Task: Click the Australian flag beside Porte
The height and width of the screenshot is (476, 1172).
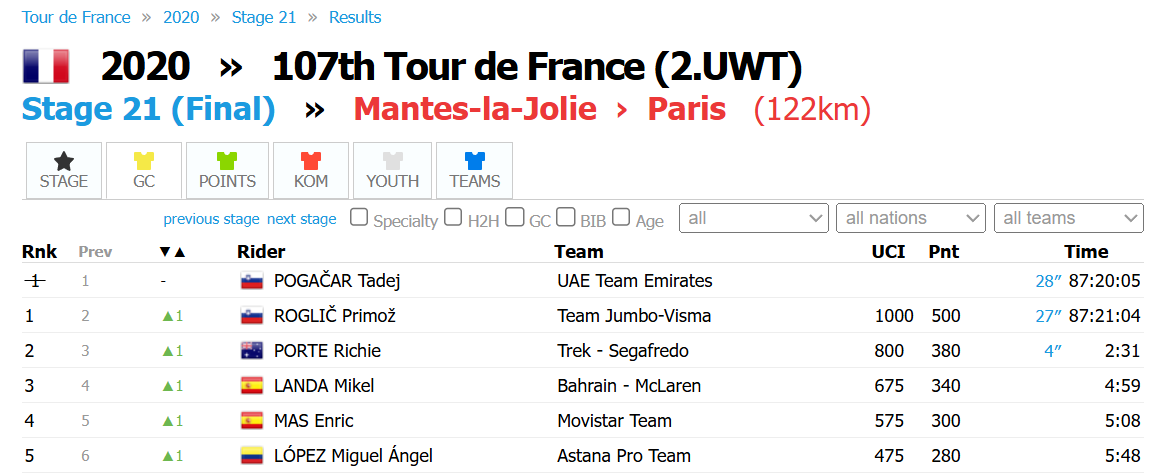Action: click(x=250, y=351)
